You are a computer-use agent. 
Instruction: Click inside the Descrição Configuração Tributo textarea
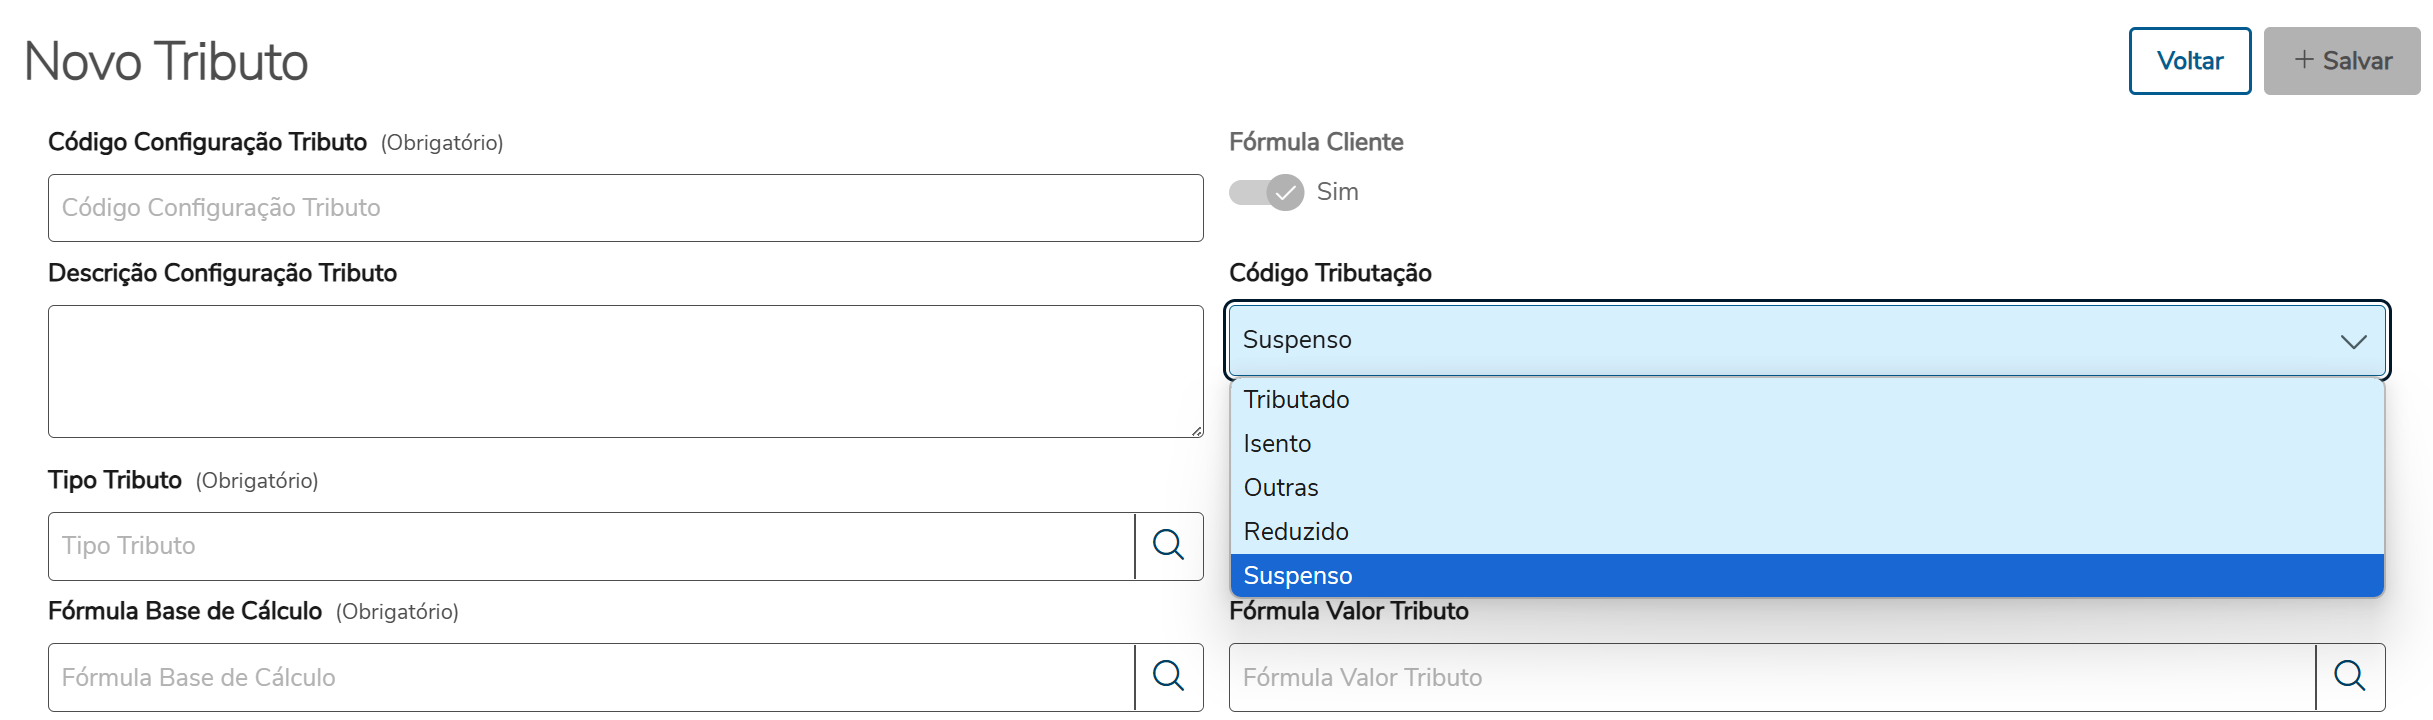click(625, 371)
